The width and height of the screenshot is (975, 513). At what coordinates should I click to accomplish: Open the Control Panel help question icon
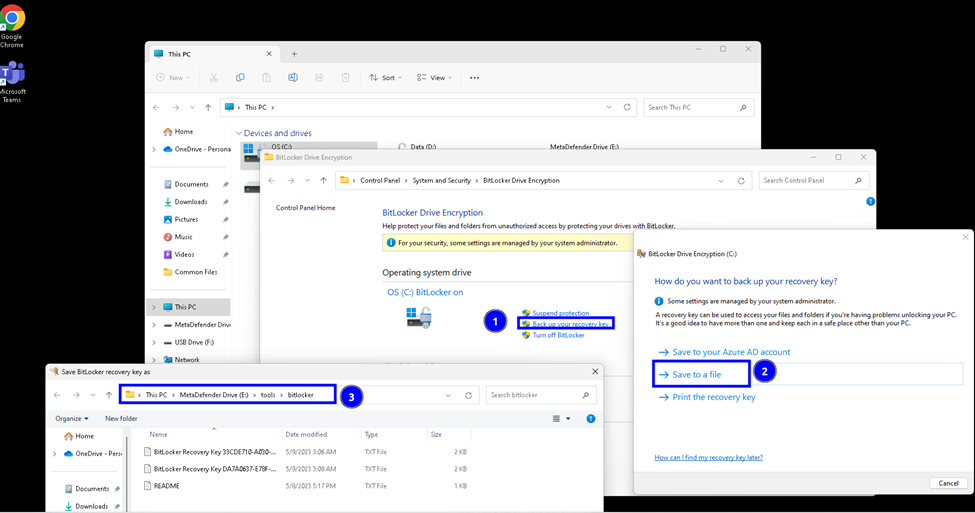(x=870, y=201)
